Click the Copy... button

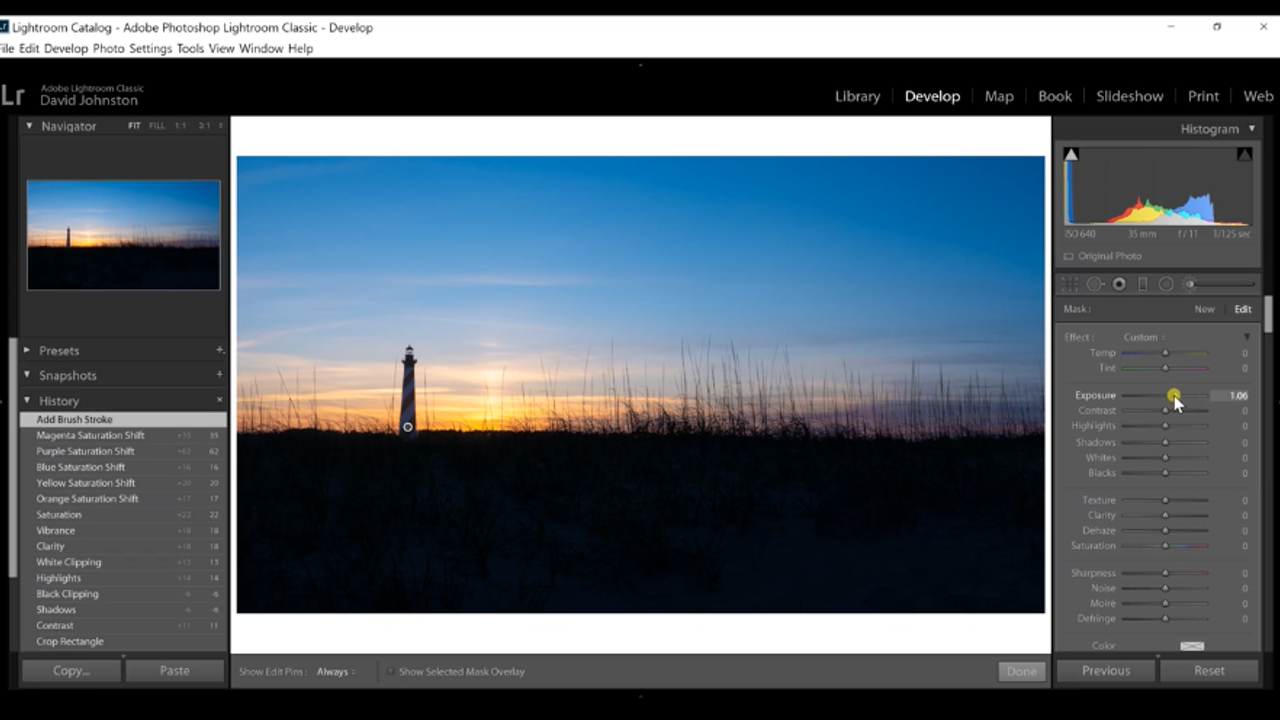pos(71,671)
